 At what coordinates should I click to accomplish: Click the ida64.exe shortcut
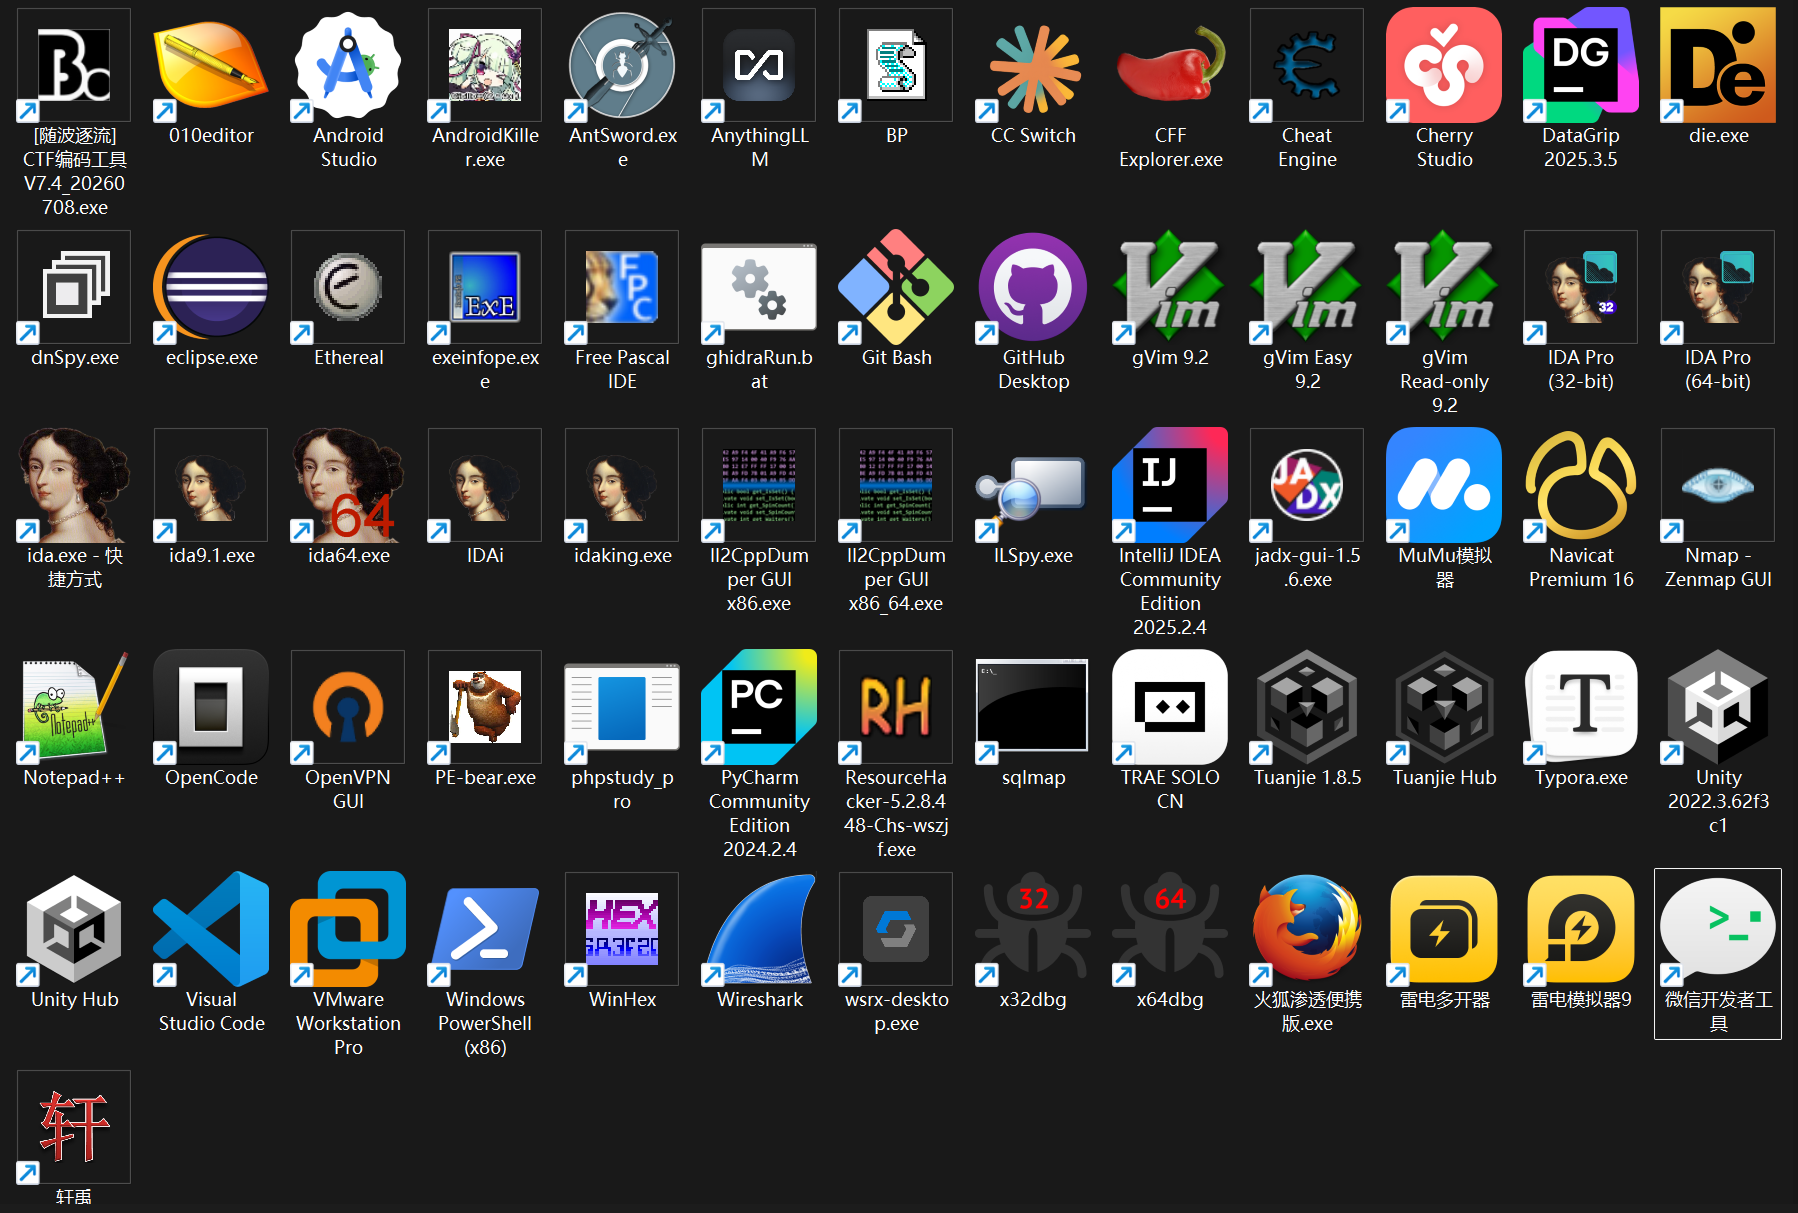[348, 485]
